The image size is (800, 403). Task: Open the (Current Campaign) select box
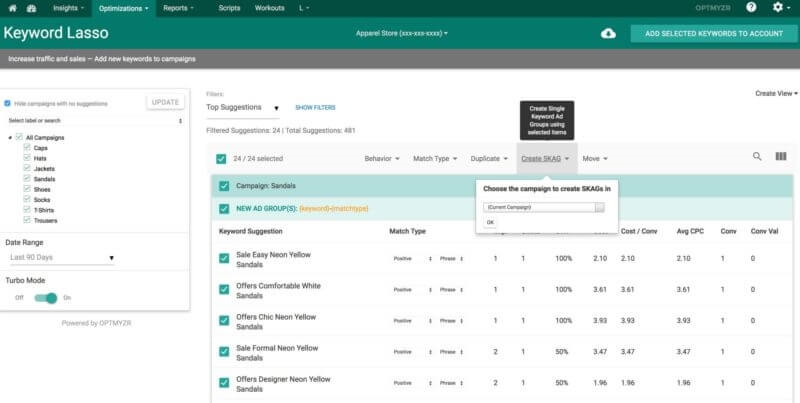(544, 207)
